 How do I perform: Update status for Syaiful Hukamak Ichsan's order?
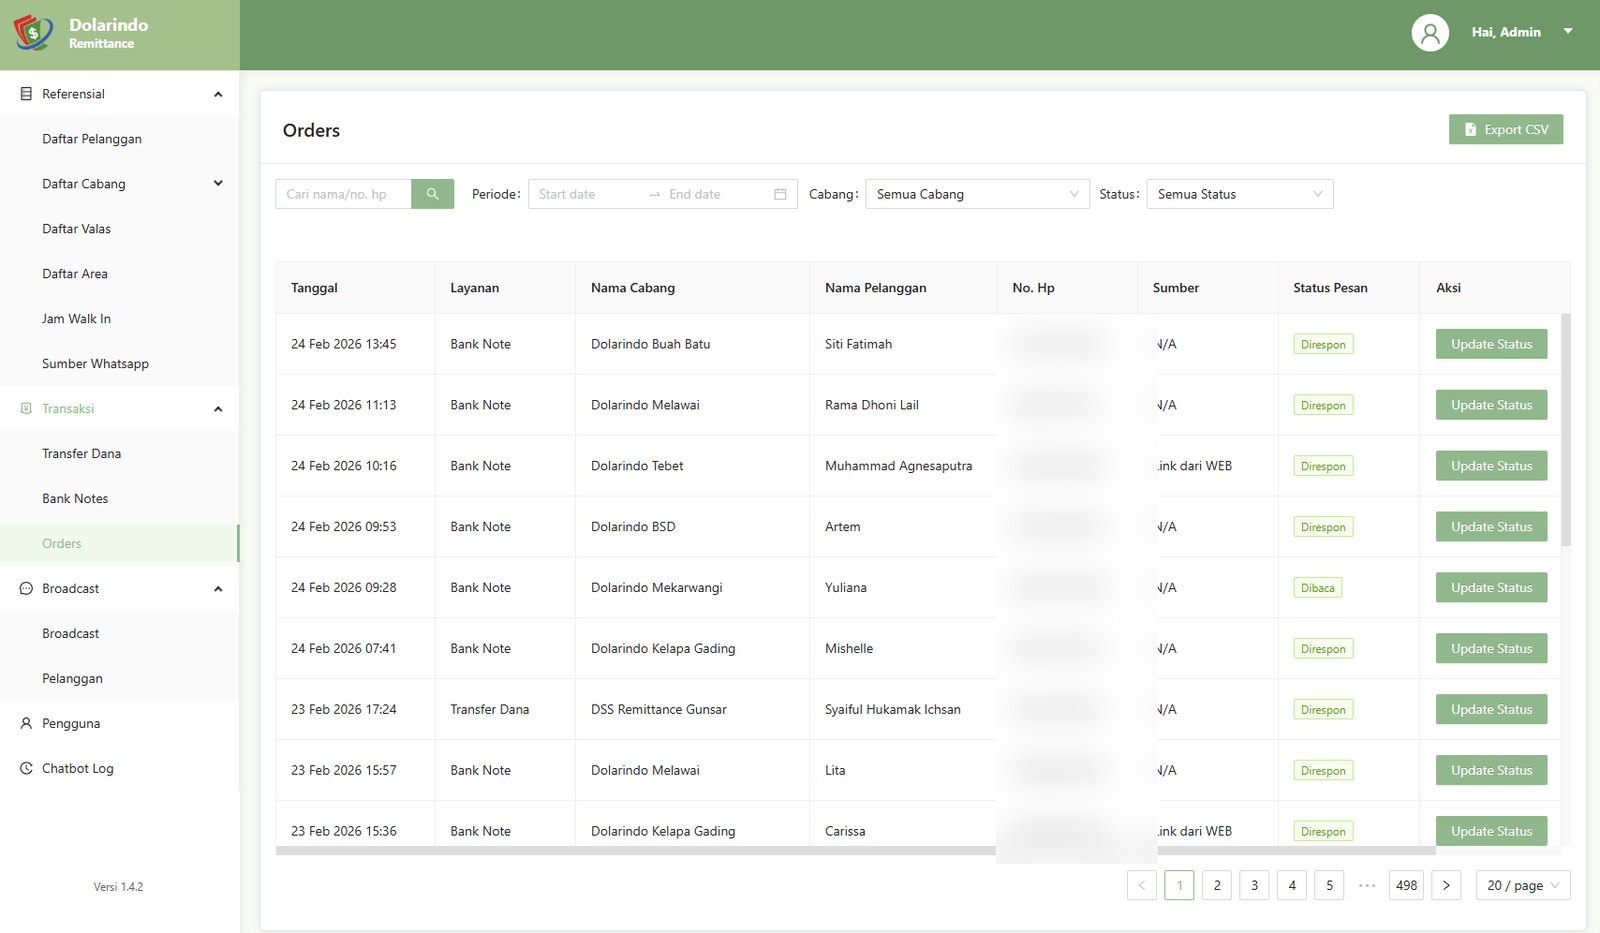point(1491,710)
